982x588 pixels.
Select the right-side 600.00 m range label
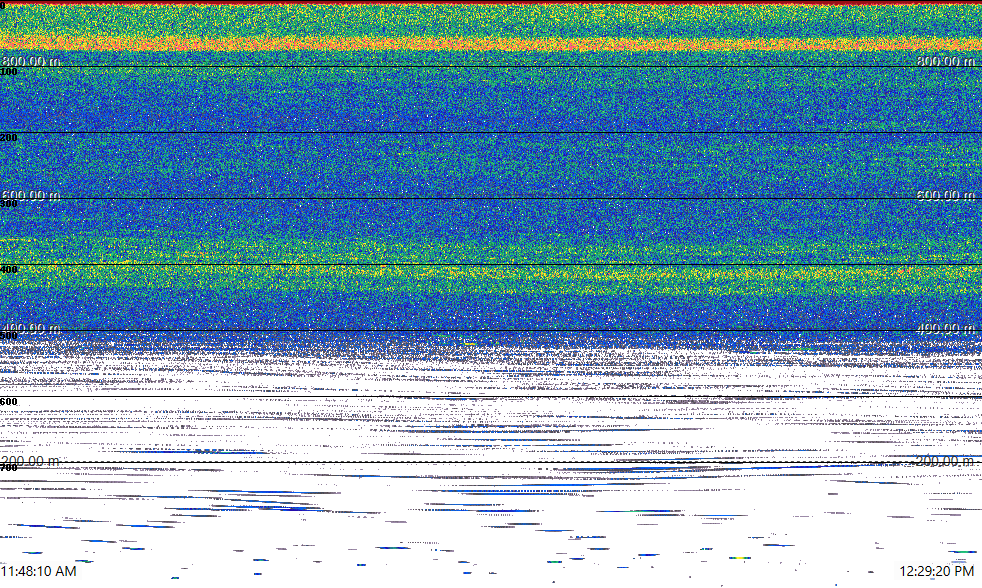pyautogui.click(x=946, y=195)
